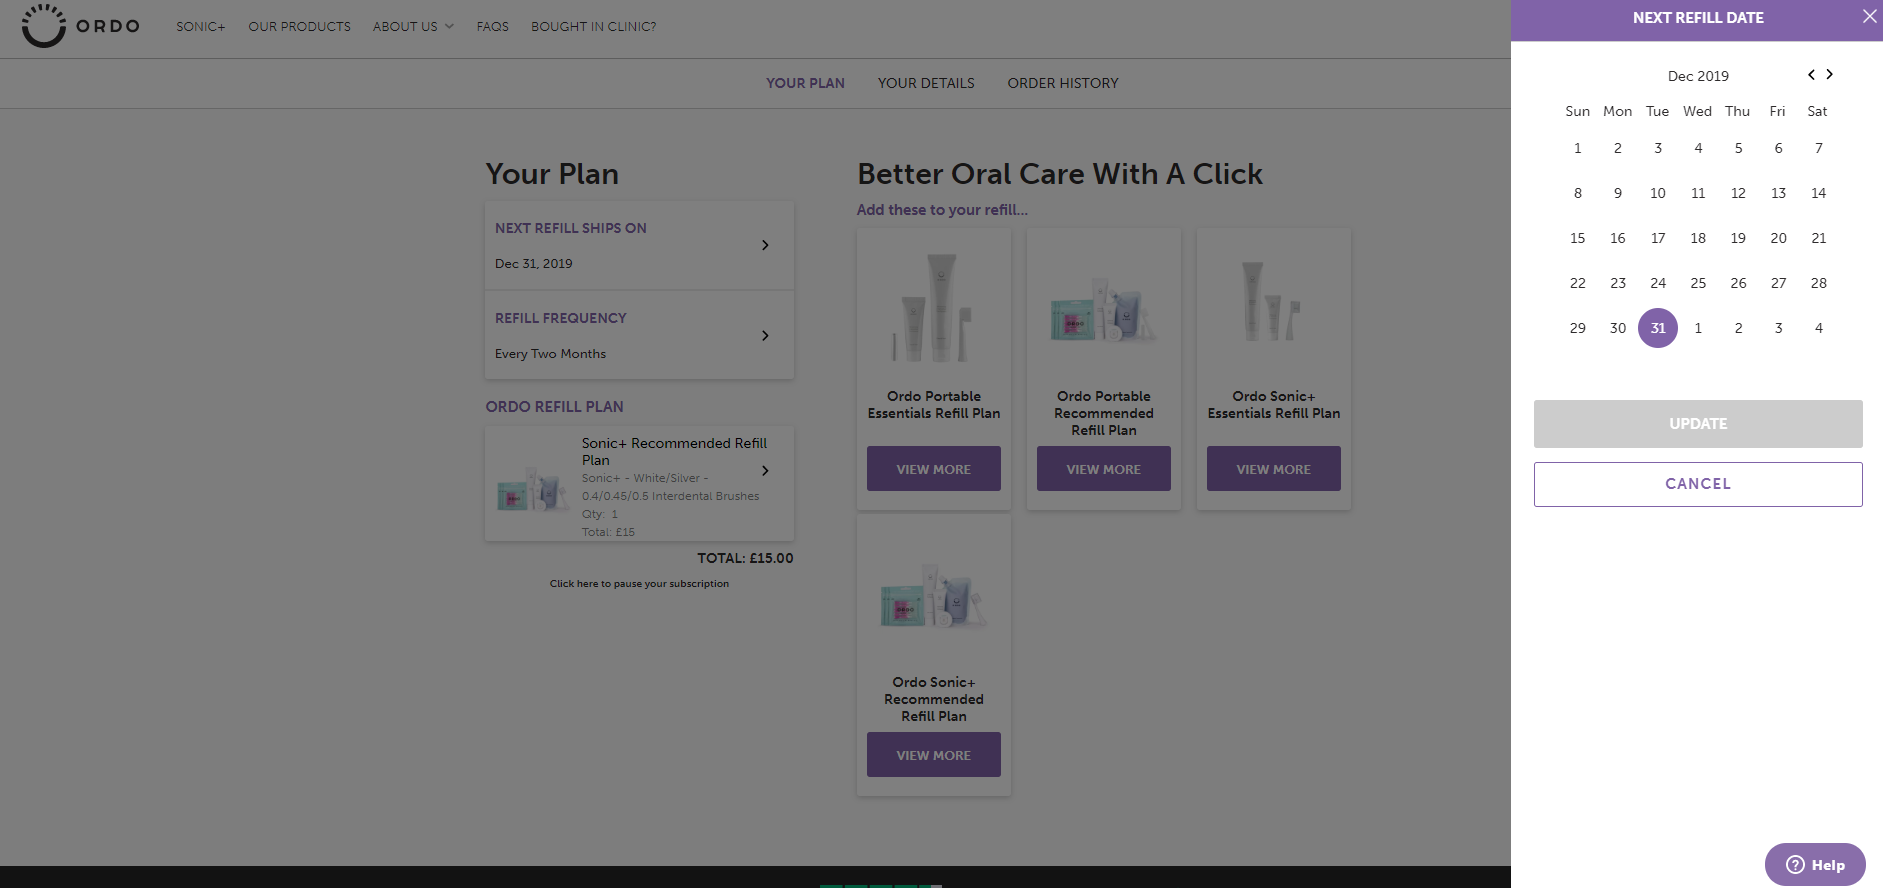Select December 8 in calendar

coord(1578,193)
